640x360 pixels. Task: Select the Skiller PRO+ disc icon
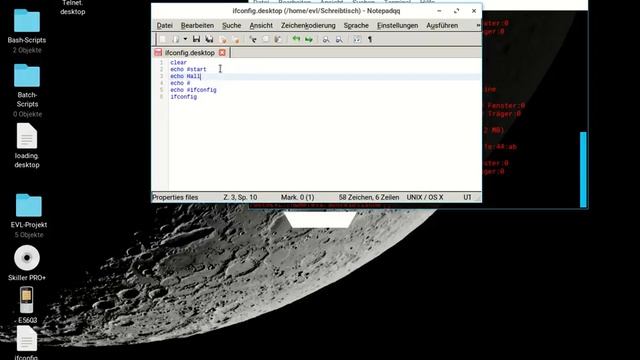point(27,258)
